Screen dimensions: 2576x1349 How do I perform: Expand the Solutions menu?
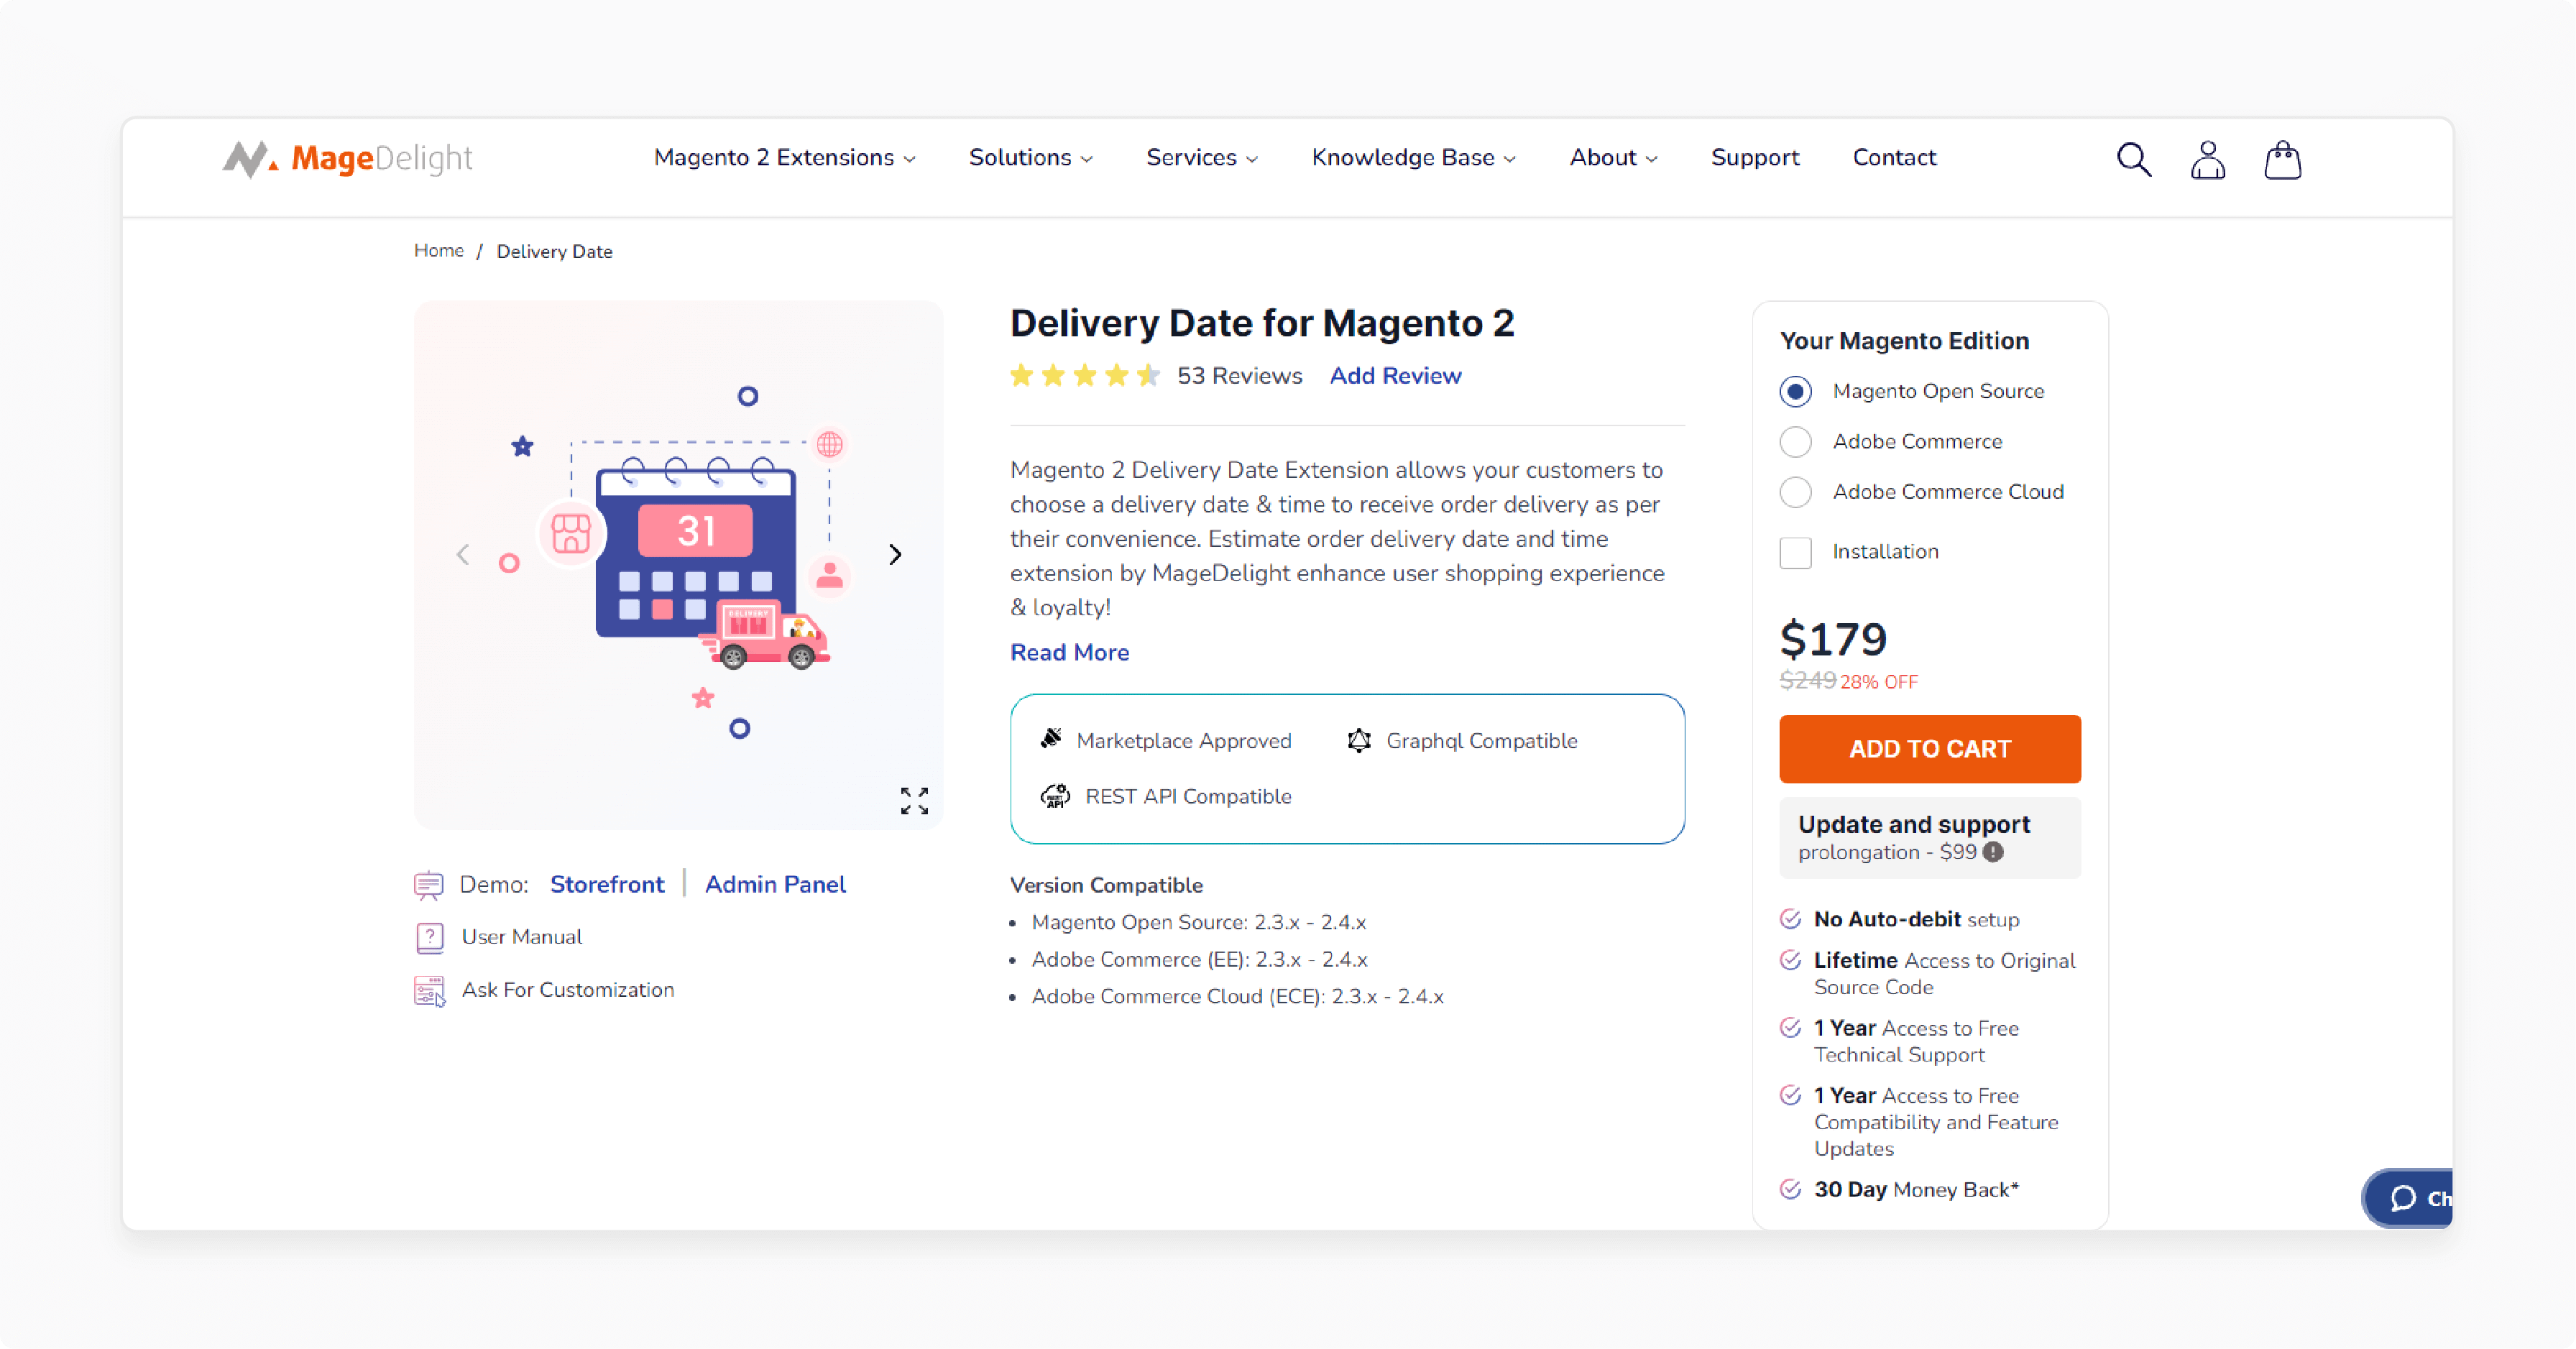1030,158
